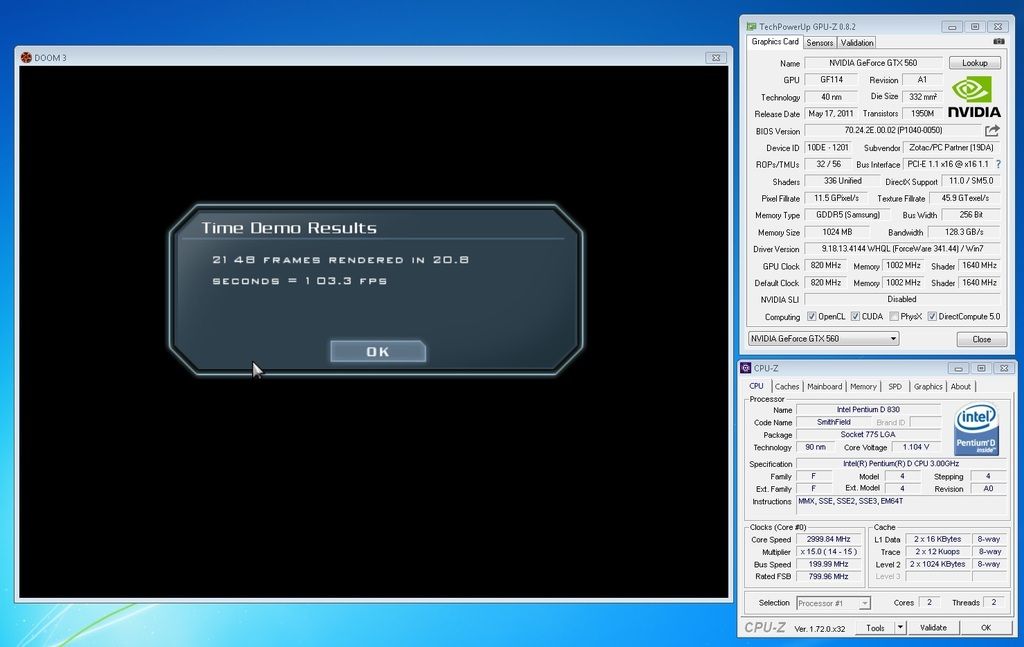The image size is (1024, 647).
Task: Toggle the DirectCompute 5.0 checkbox
Action: pos(932,317)
